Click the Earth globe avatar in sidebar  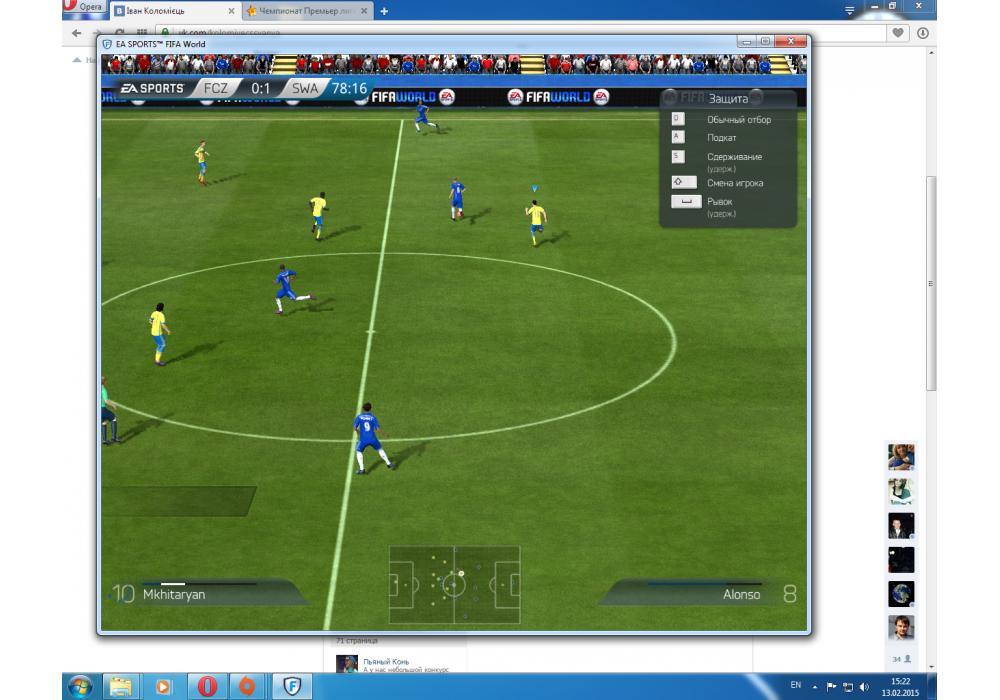[x=901, y=594]
